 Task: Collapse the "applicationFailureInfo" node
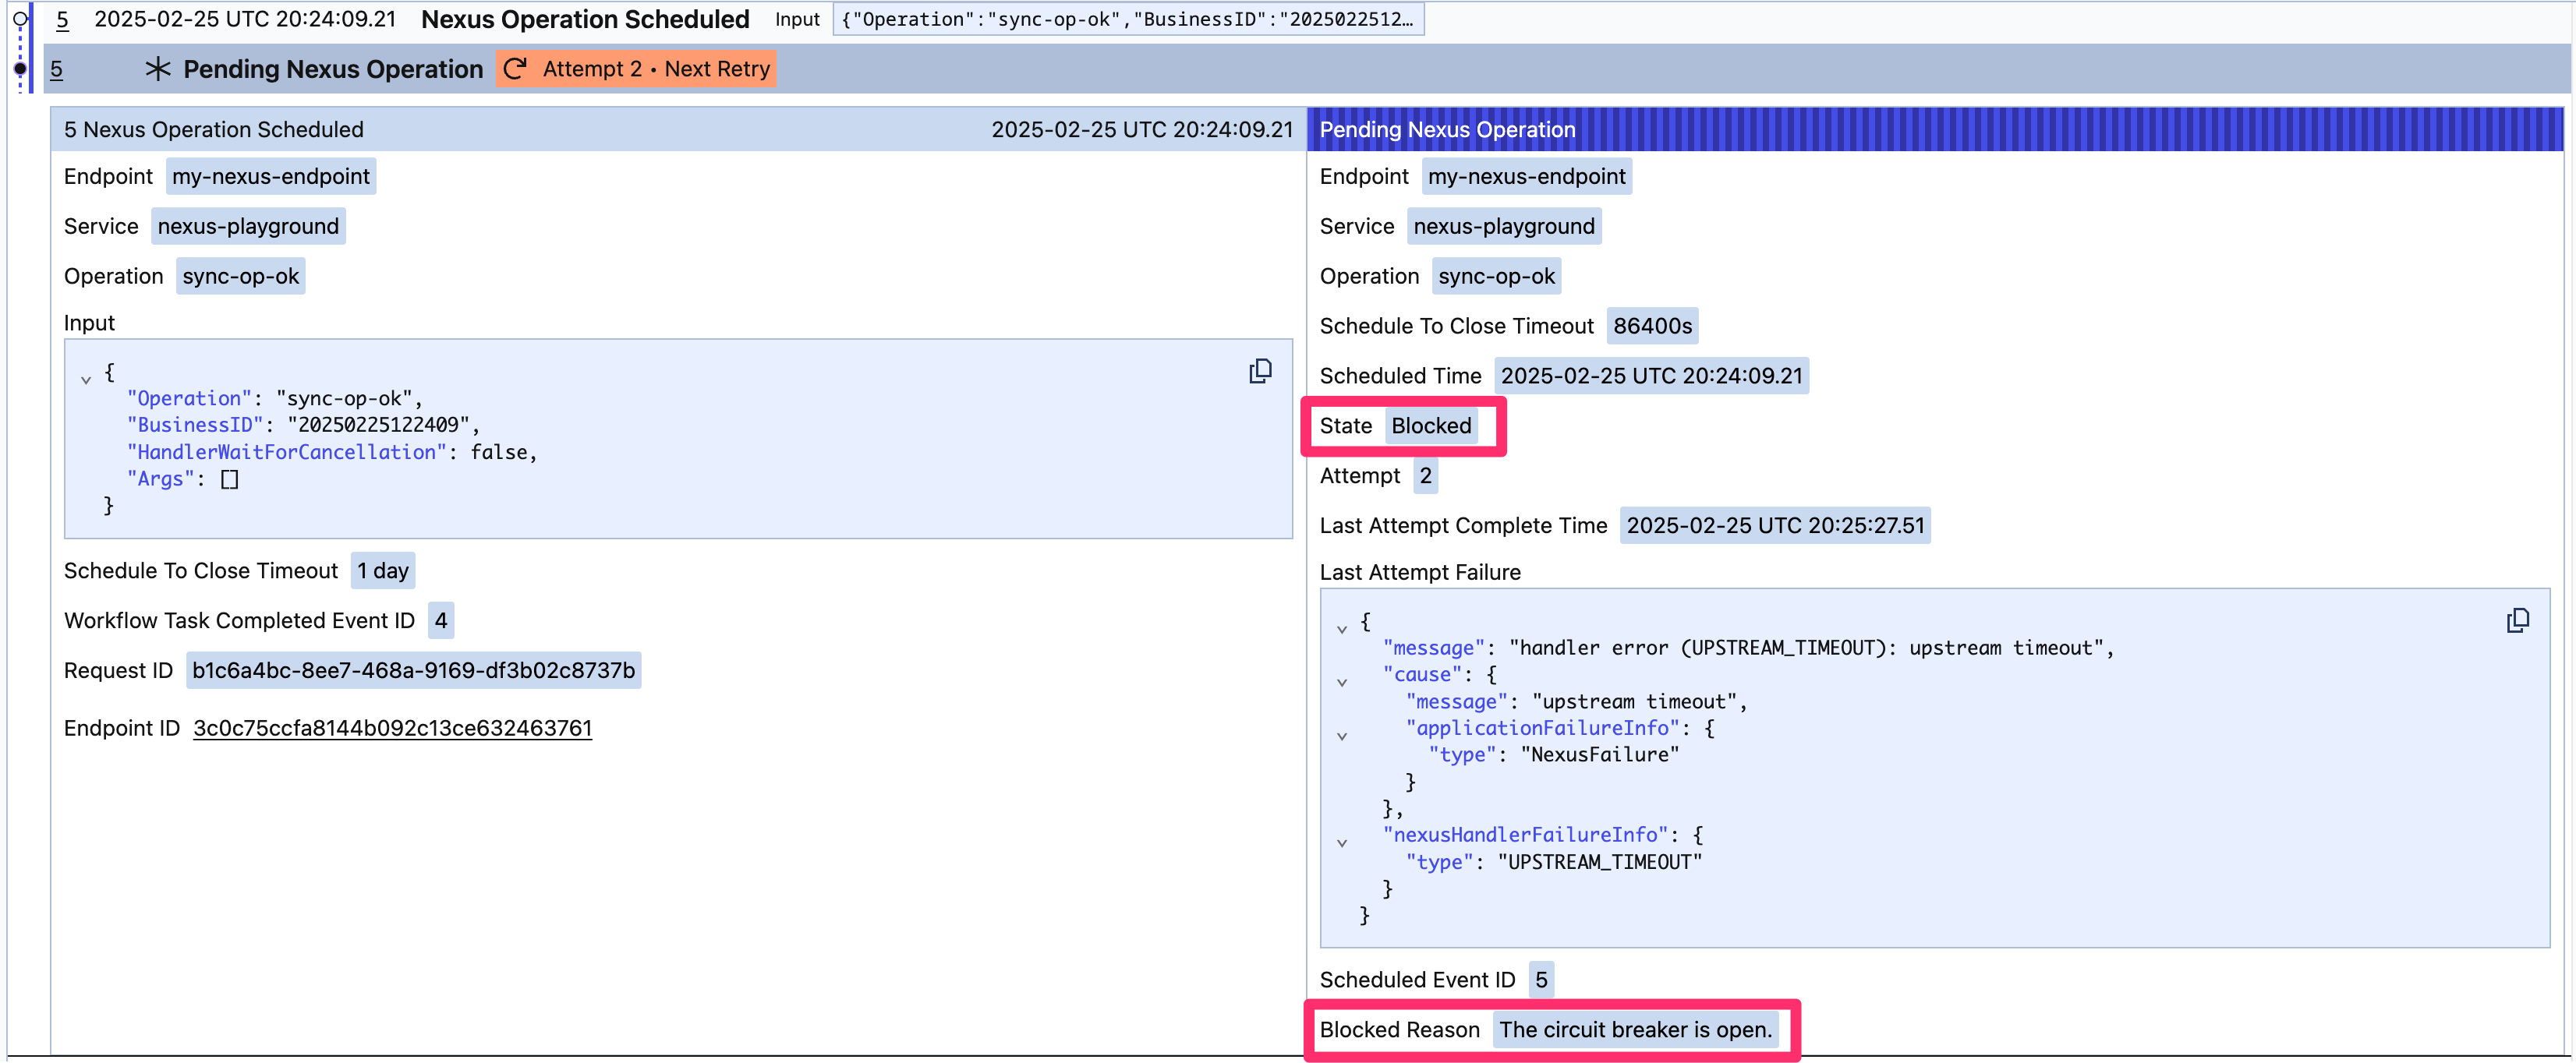(x=1342, y=737)
